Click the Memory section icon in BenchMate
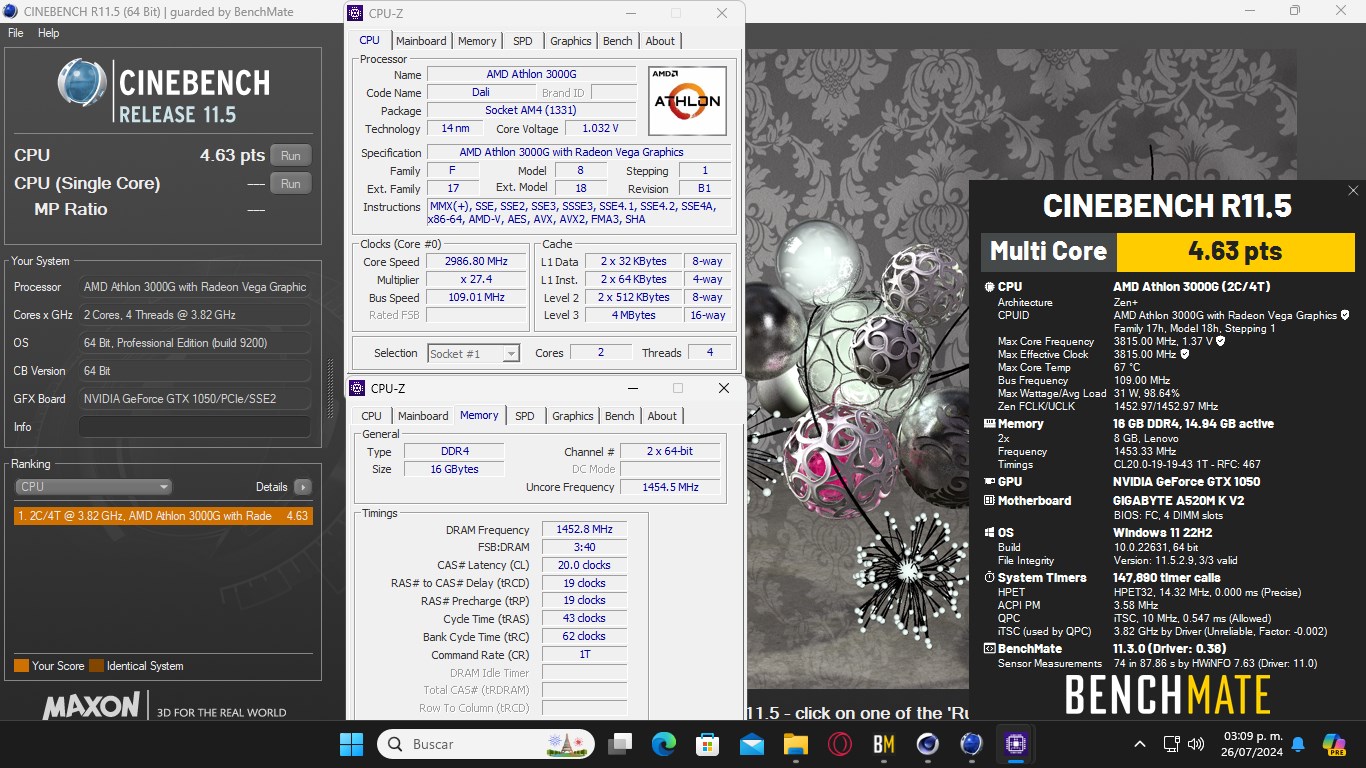Image resolution: width=1366 pixels, height=768 pixels. [990, 424]
